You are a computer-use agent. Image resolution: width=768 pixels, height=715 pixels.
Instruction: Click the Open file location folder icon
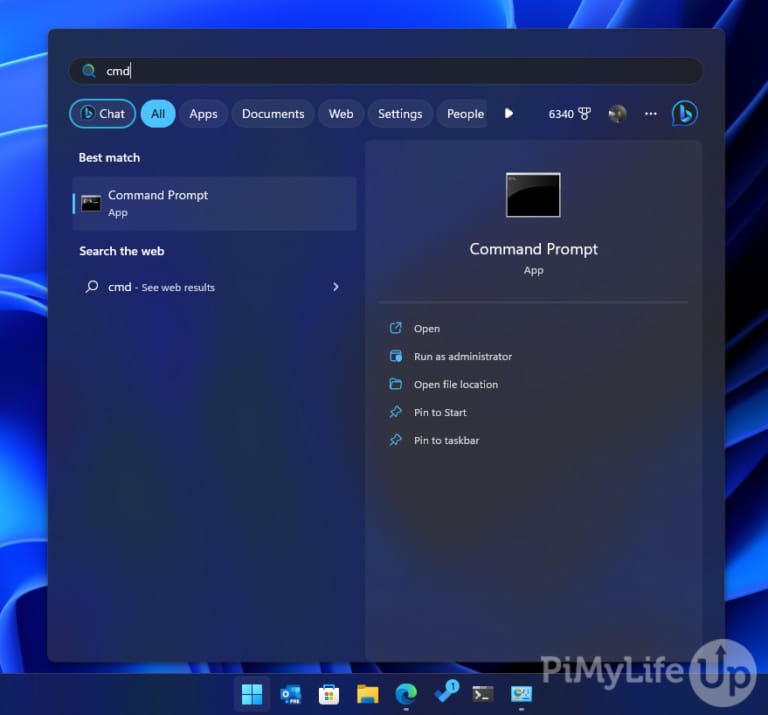pos(395,384)
